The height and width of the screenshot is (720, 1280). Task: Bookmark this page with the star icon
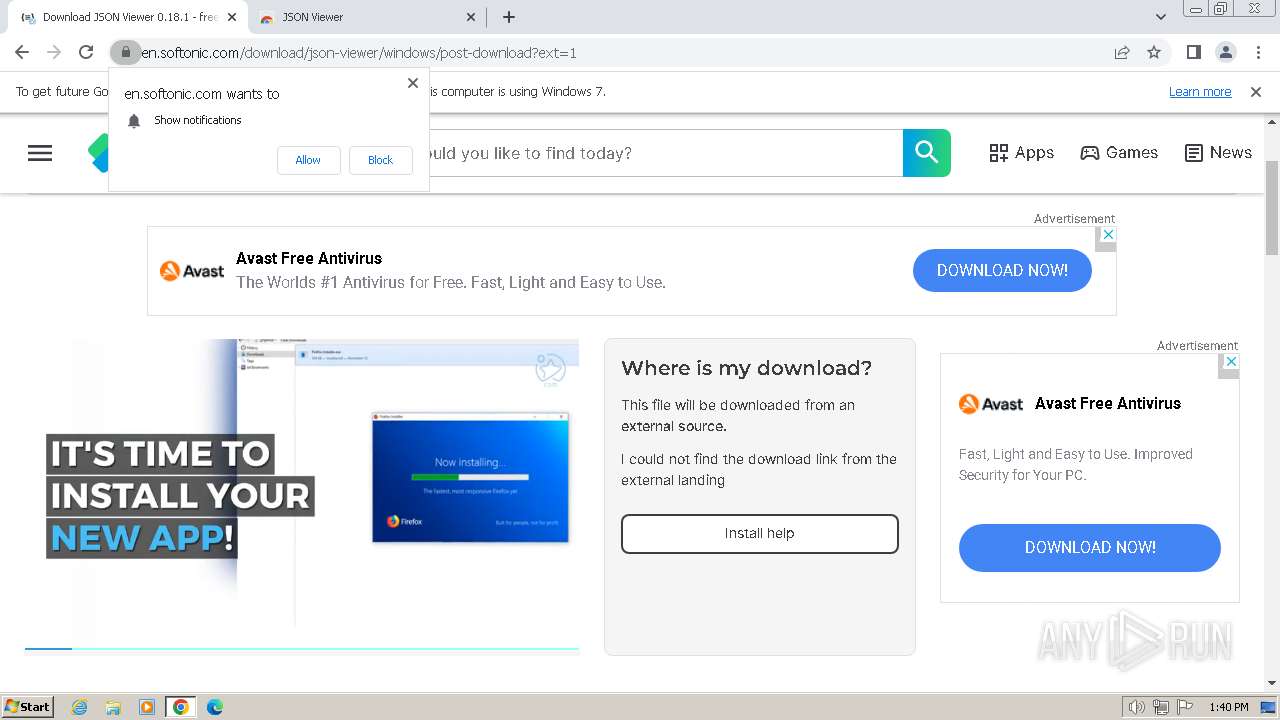1154,52
